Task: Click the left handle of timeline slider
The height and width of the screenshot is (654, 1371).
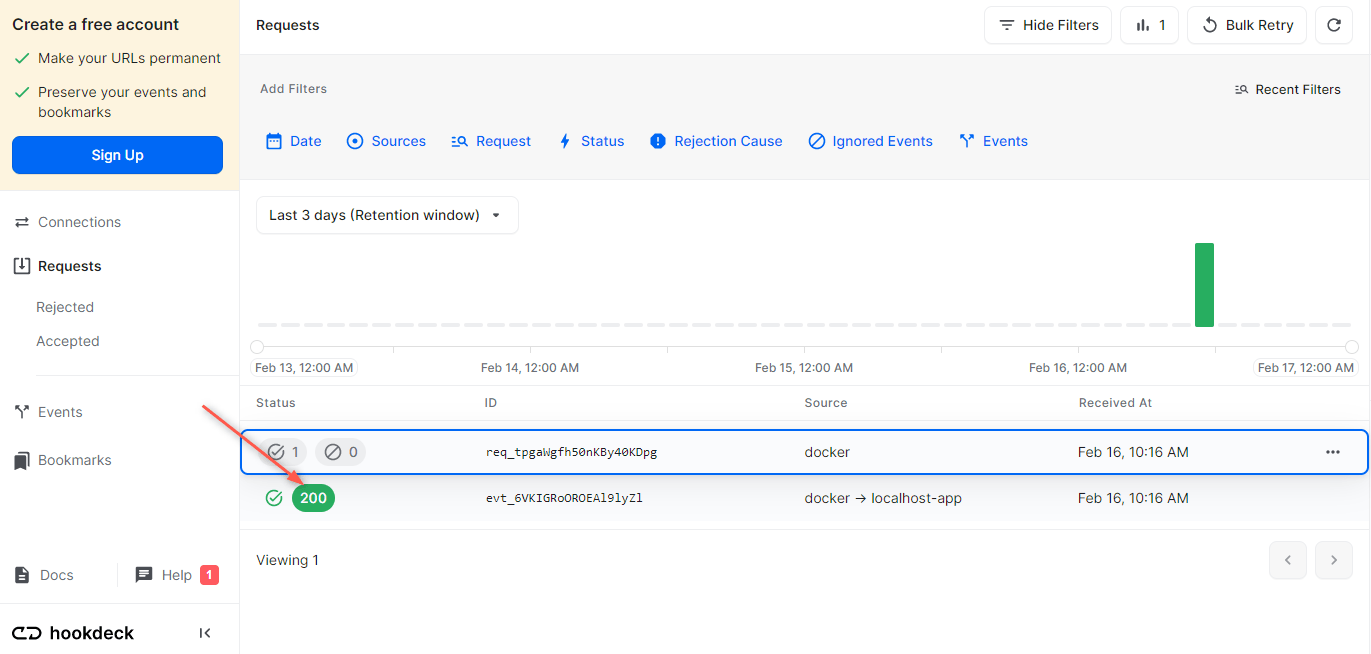Action: pyautogui.click(x=257, y=347)
